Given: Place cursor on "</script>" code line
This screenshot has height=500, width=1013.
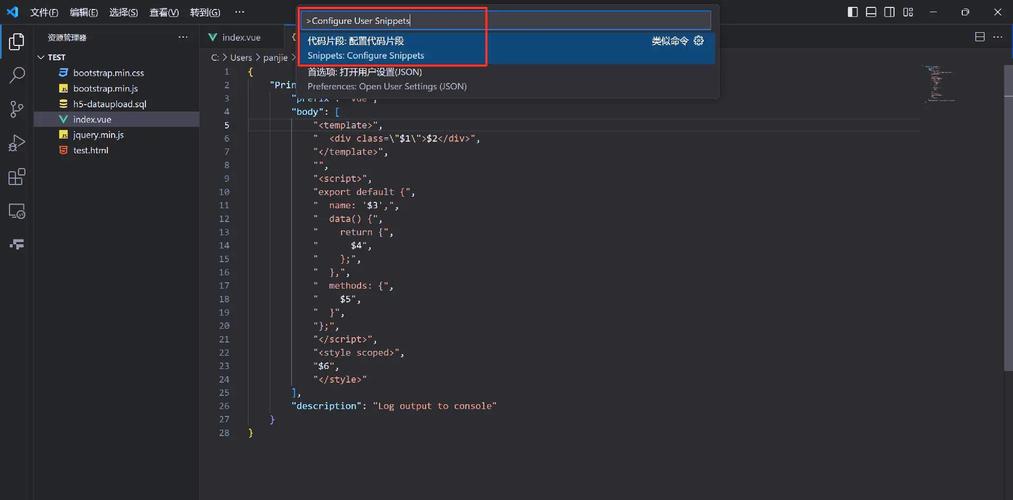Looking at the screenshot, I should click(x=345, y=339).
